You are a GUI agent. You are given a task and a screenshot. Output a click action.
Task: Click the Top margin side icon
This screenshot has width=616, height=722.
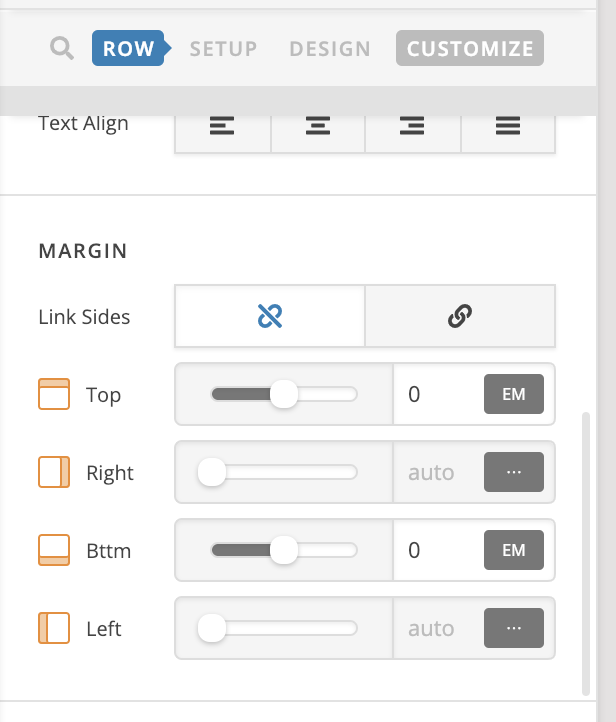pyautogui.click(x=54, y=394)
